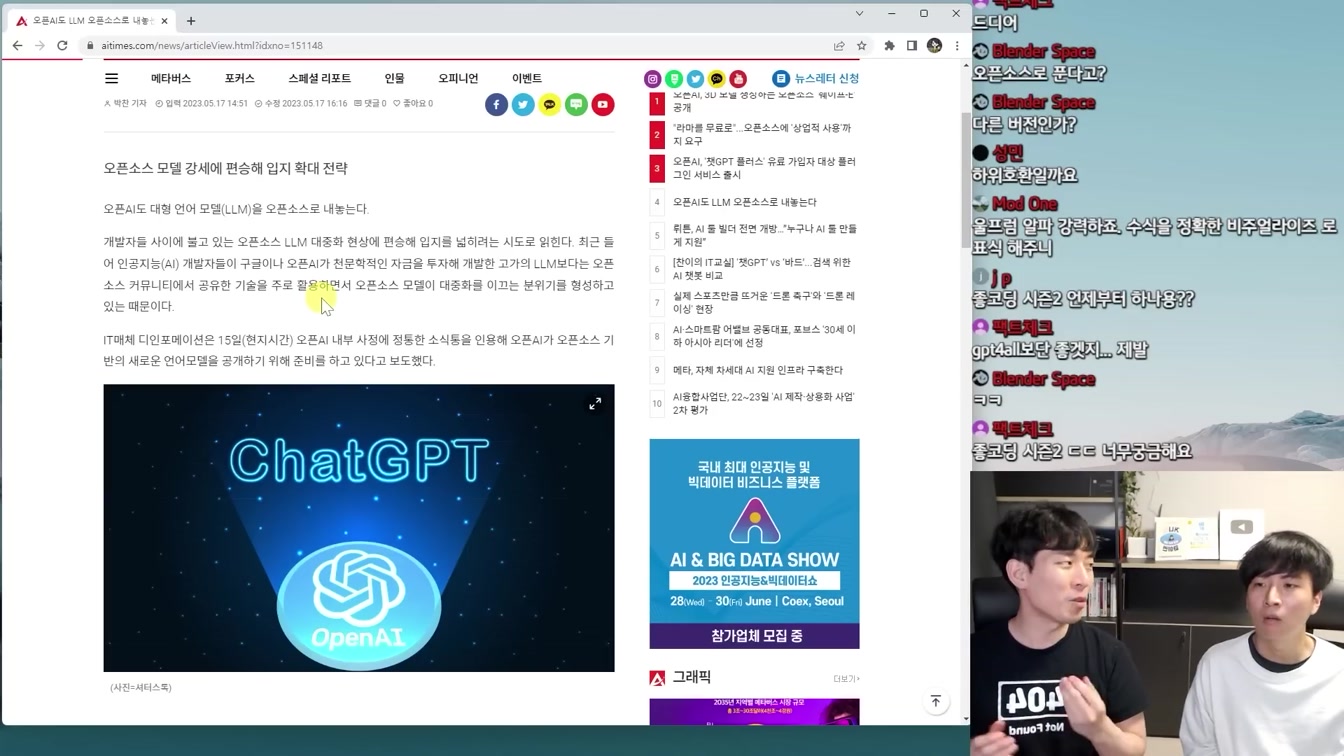Open a new browser tab
Image resolution: width=1344 pixels, height=756 pixels.
[191, 20]
